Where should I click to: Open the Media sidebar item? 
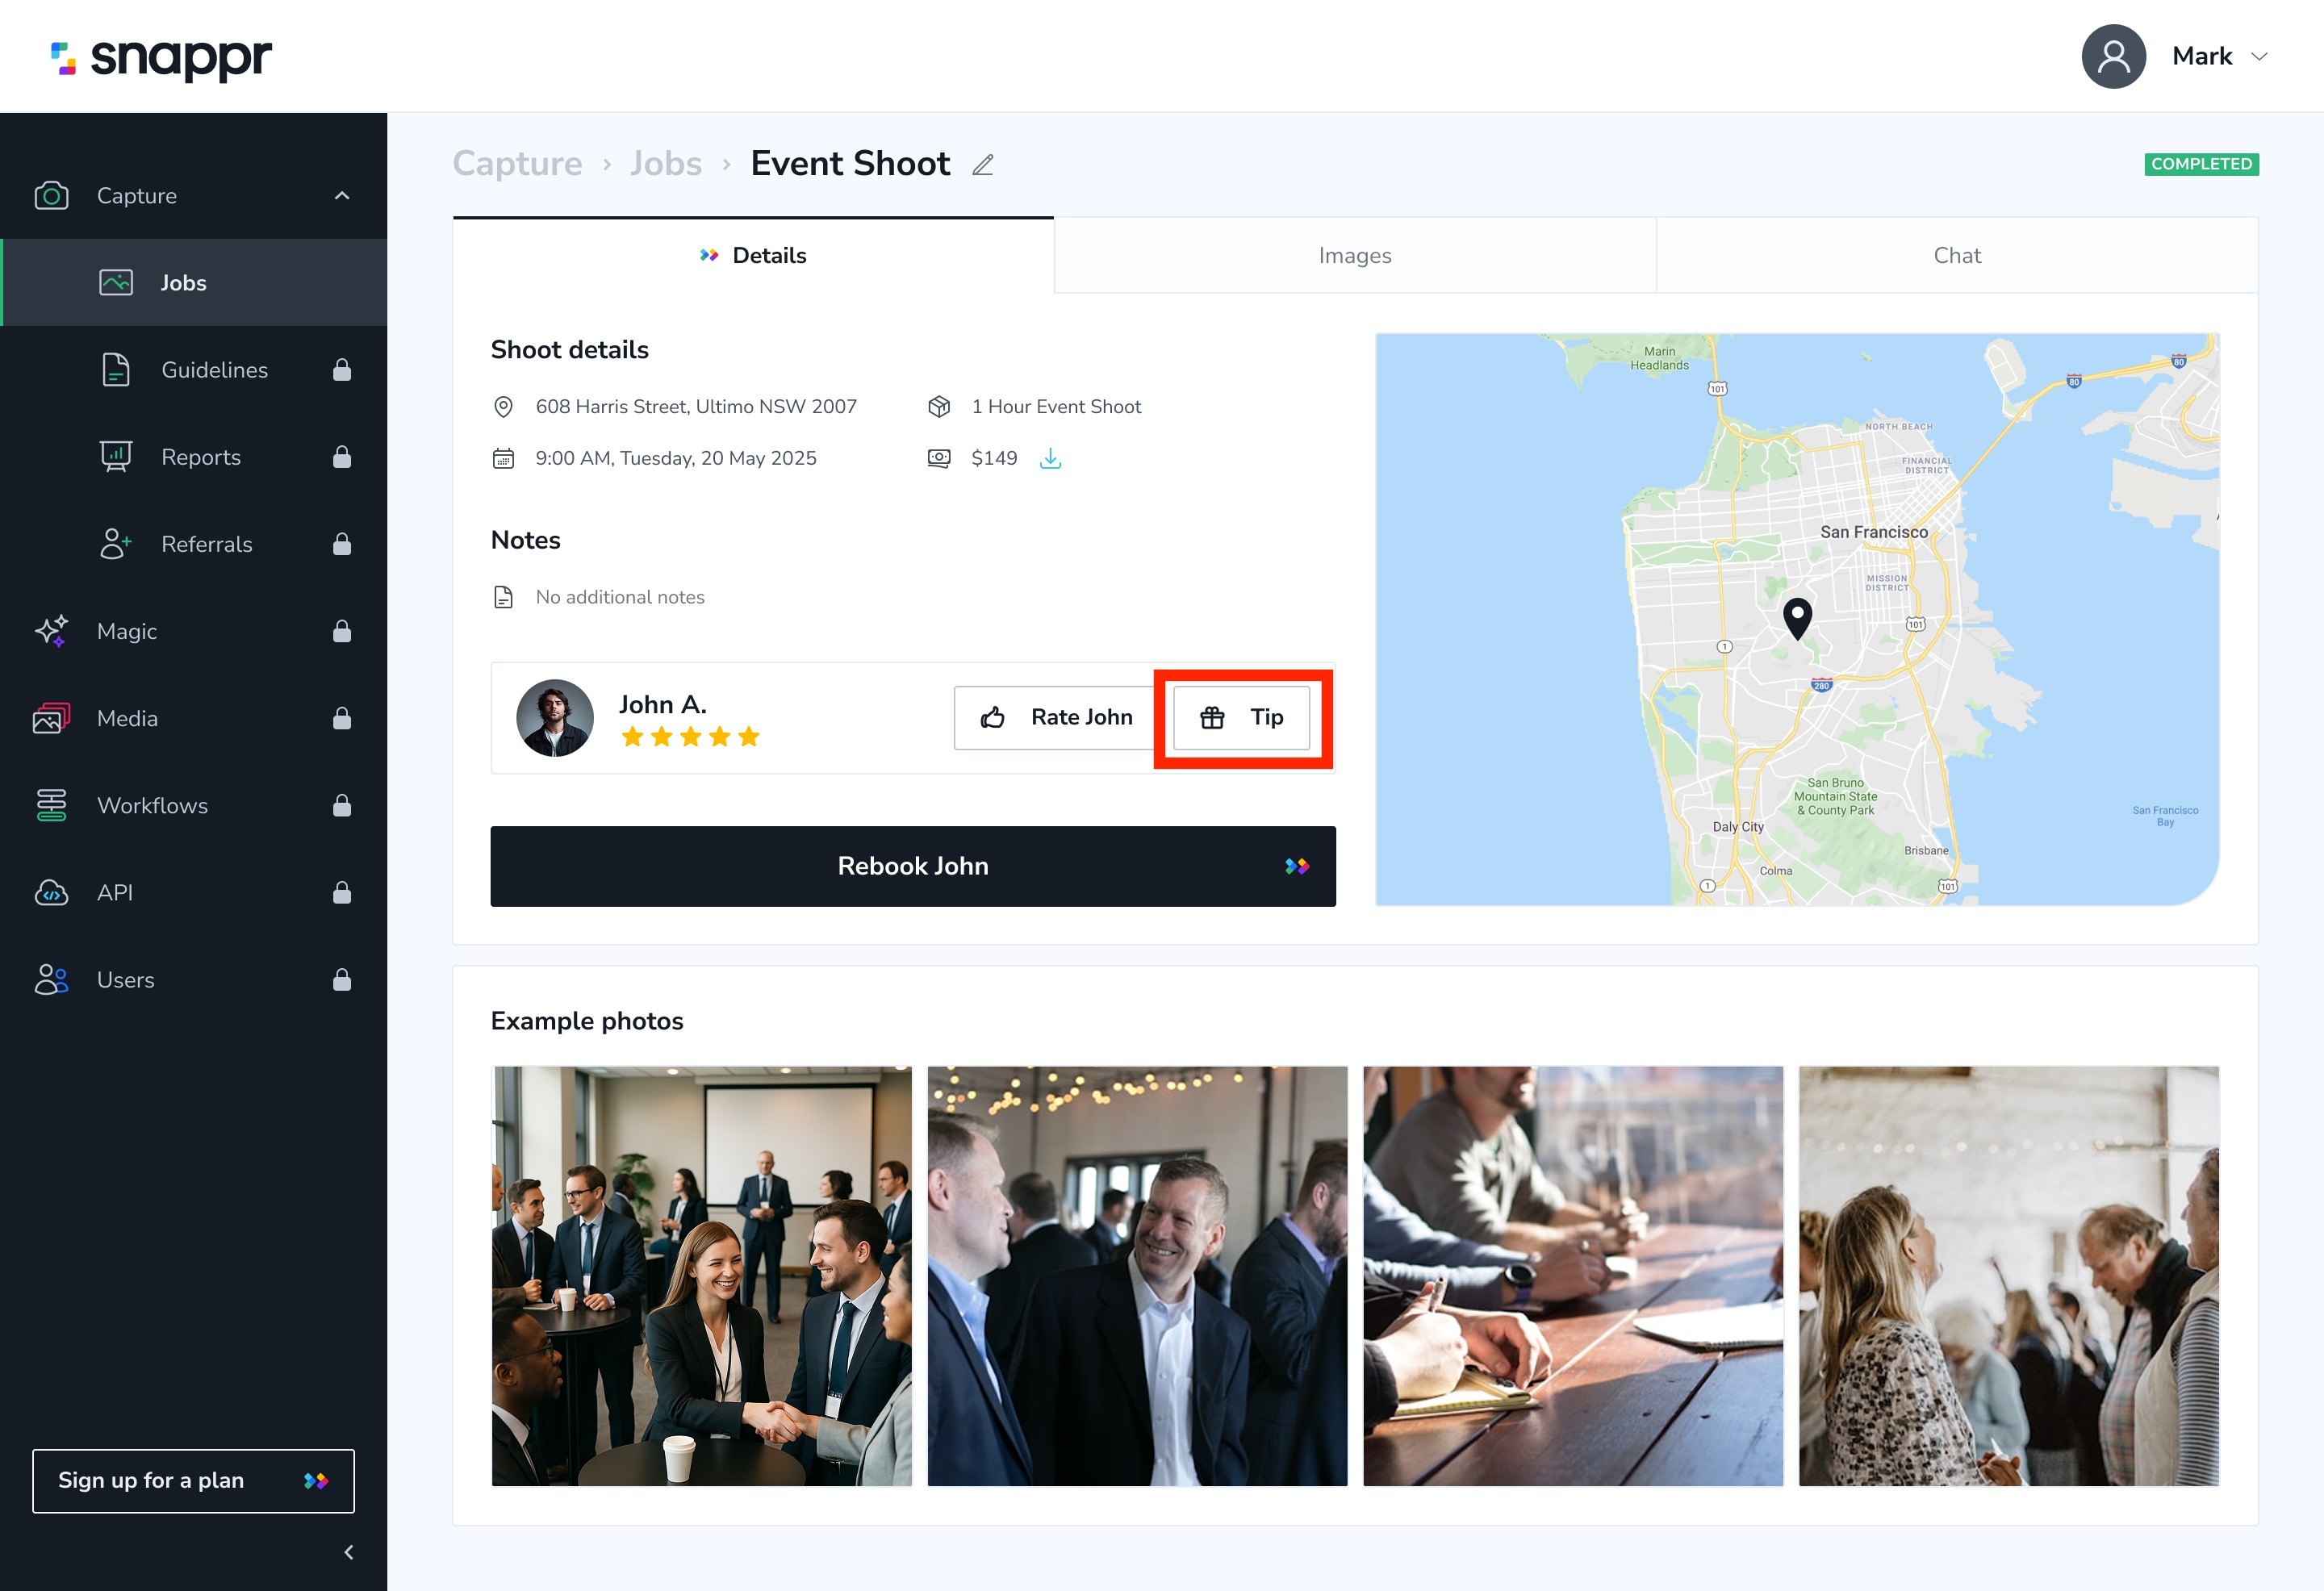[x=127, y=718]
